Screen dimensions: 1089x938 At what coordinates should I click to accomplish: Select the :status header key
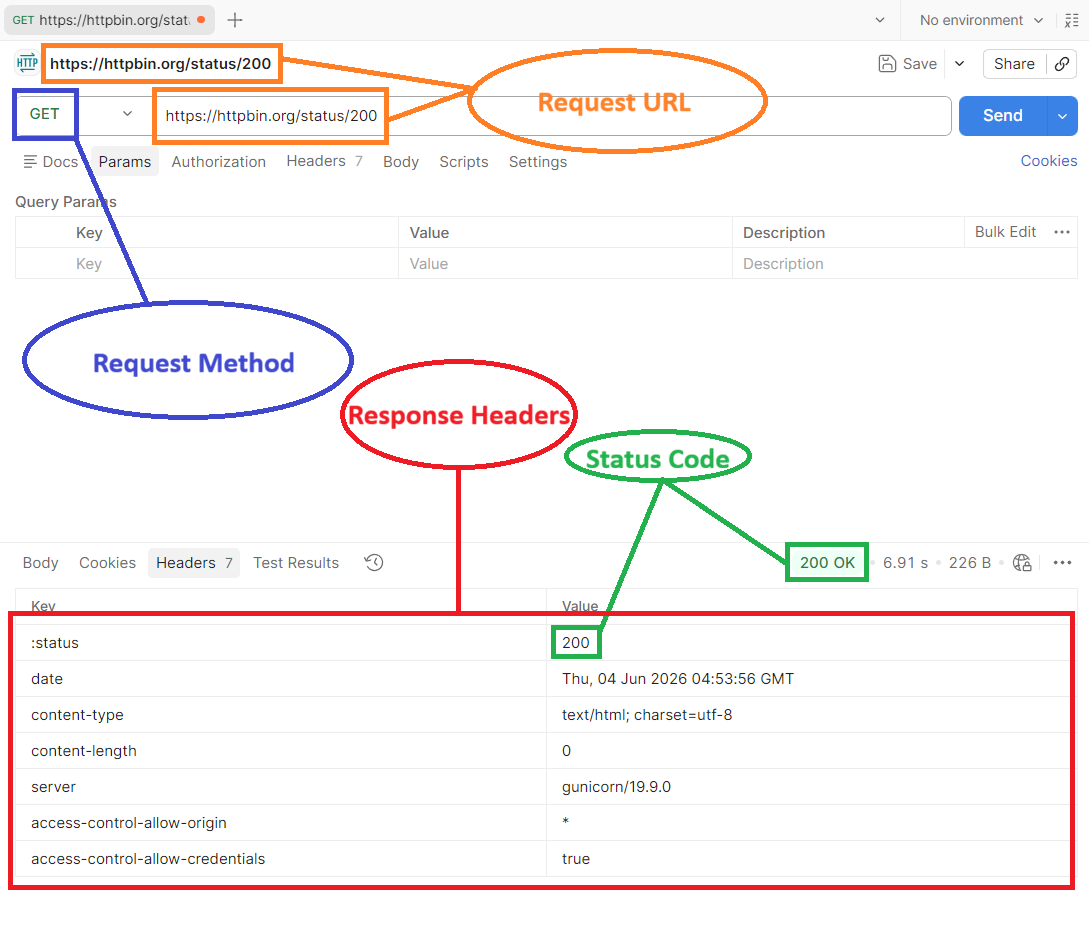55,643
